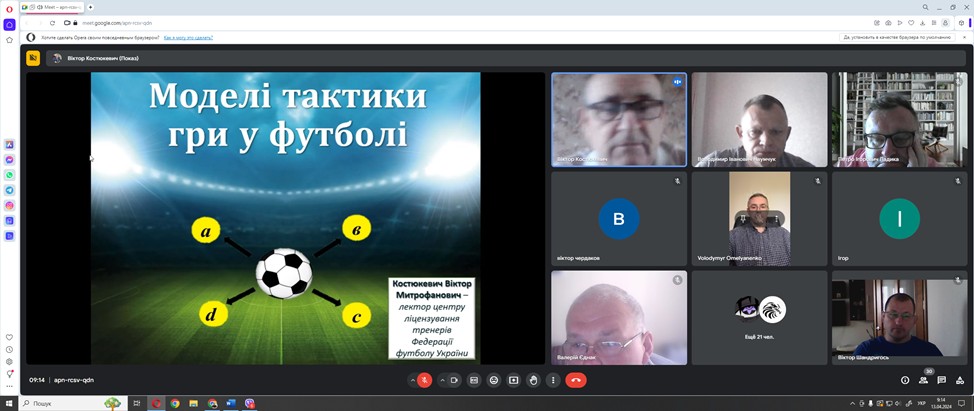Screen dimensions: 974x411
Task: Start presenting your screen
Action: coord(513,380)
